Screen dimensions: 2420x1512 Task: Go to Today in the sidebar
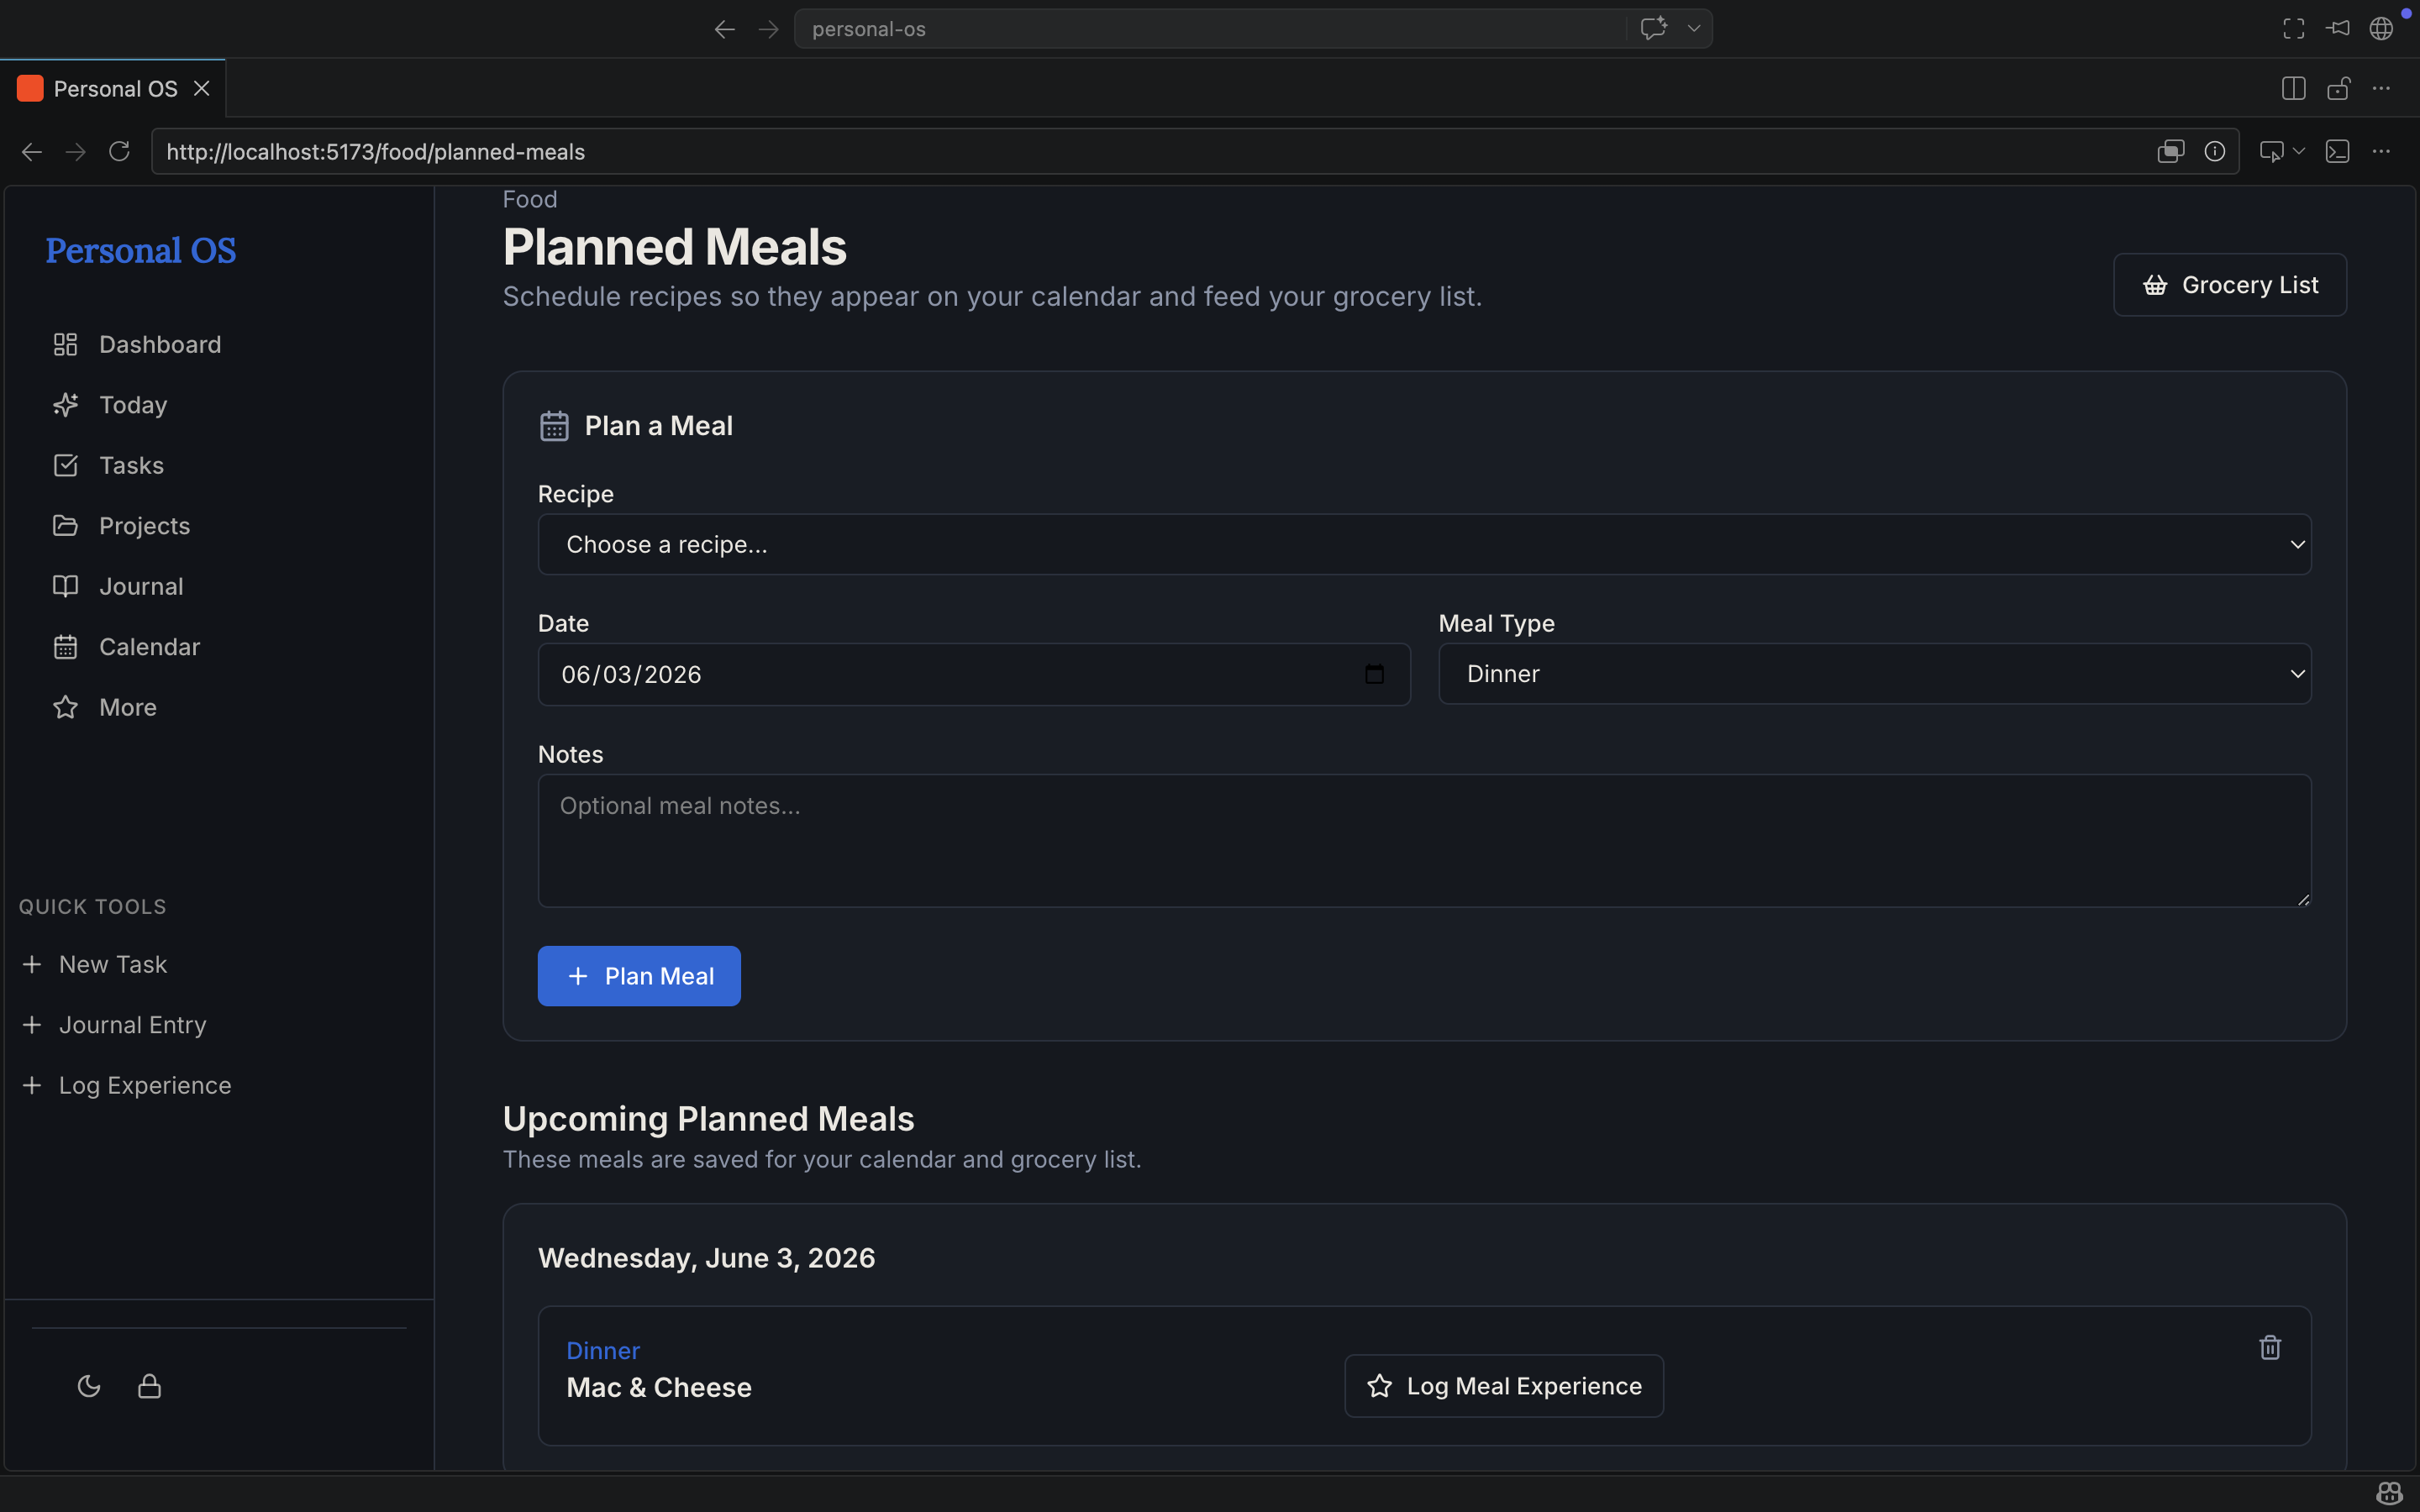coord(109,405)
